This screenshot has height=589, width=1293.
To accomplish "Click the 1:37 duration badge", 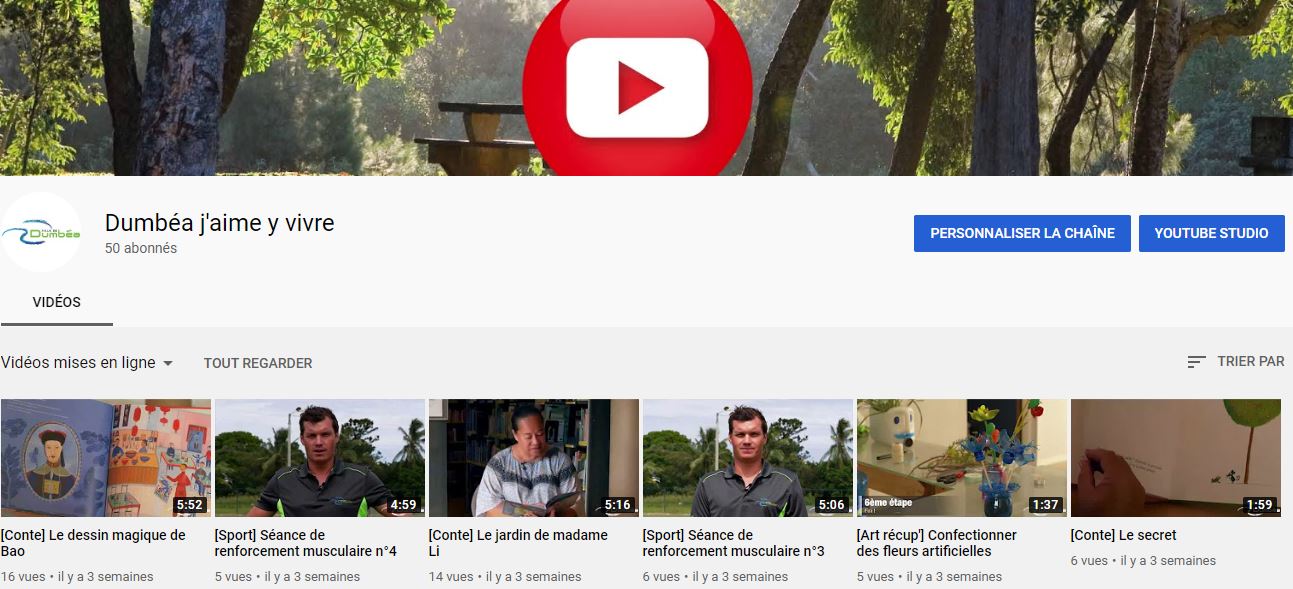I will 1046,505.
